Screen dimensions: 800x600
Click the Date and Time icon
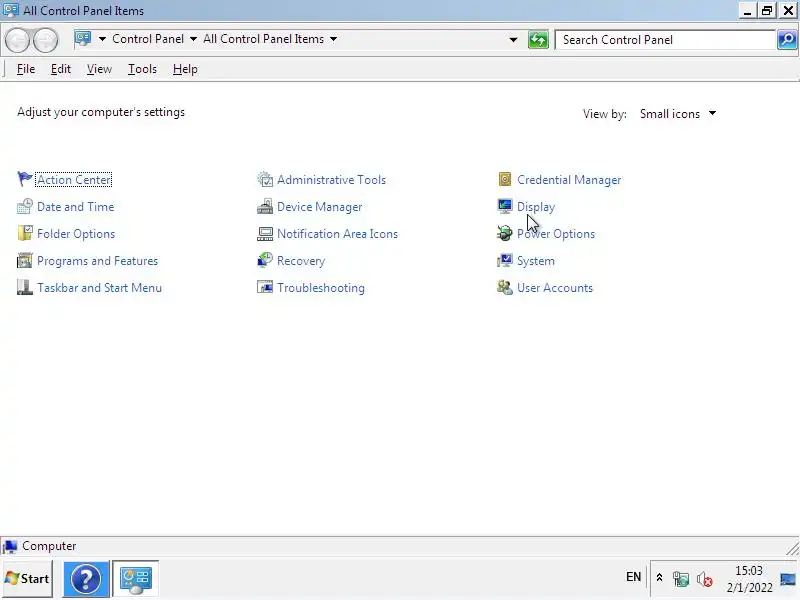[x=24, y=206]
